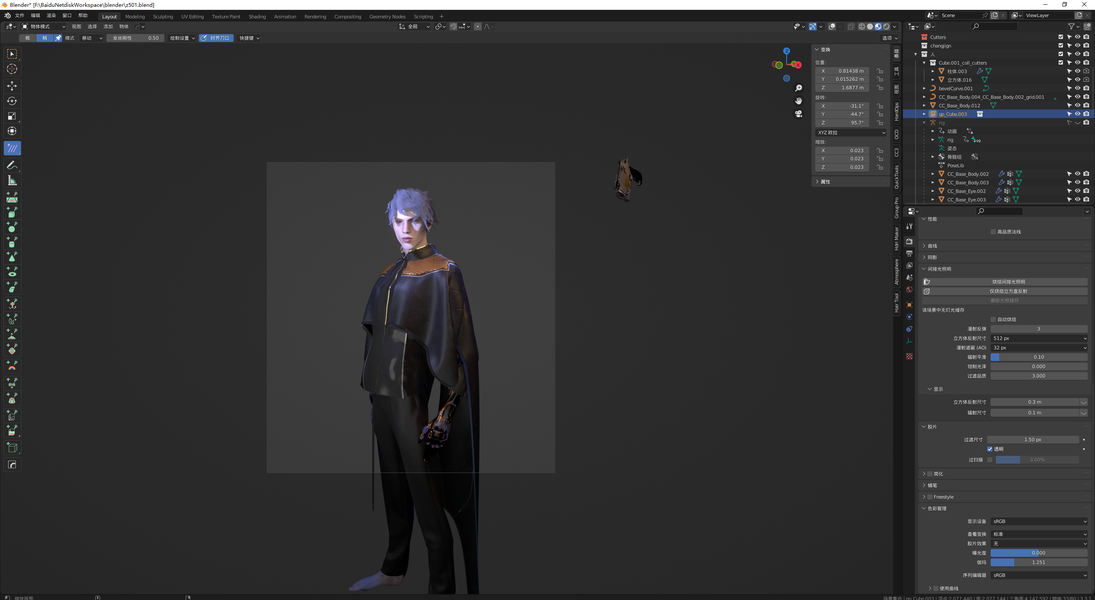
Task: Open the 物体模式 mode dropdown
Action: [43, 27]
